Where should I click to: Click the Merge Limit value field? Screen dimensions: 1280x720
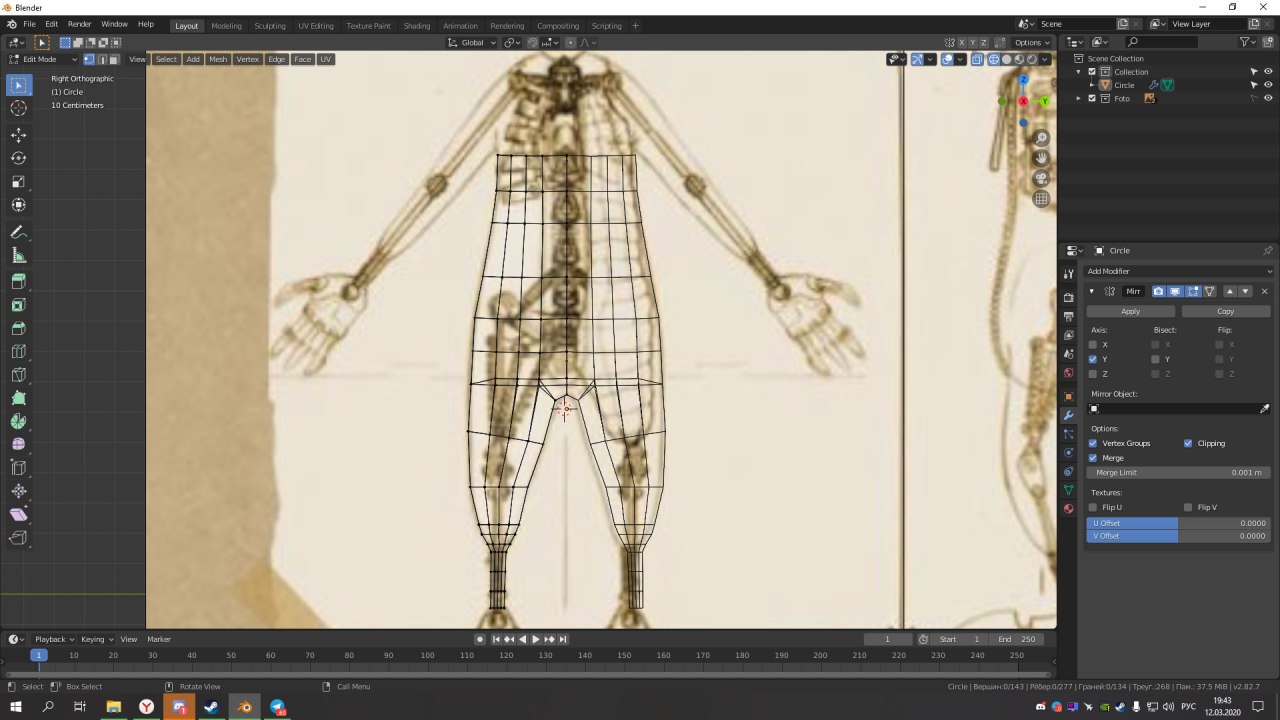coord(1179,472)
